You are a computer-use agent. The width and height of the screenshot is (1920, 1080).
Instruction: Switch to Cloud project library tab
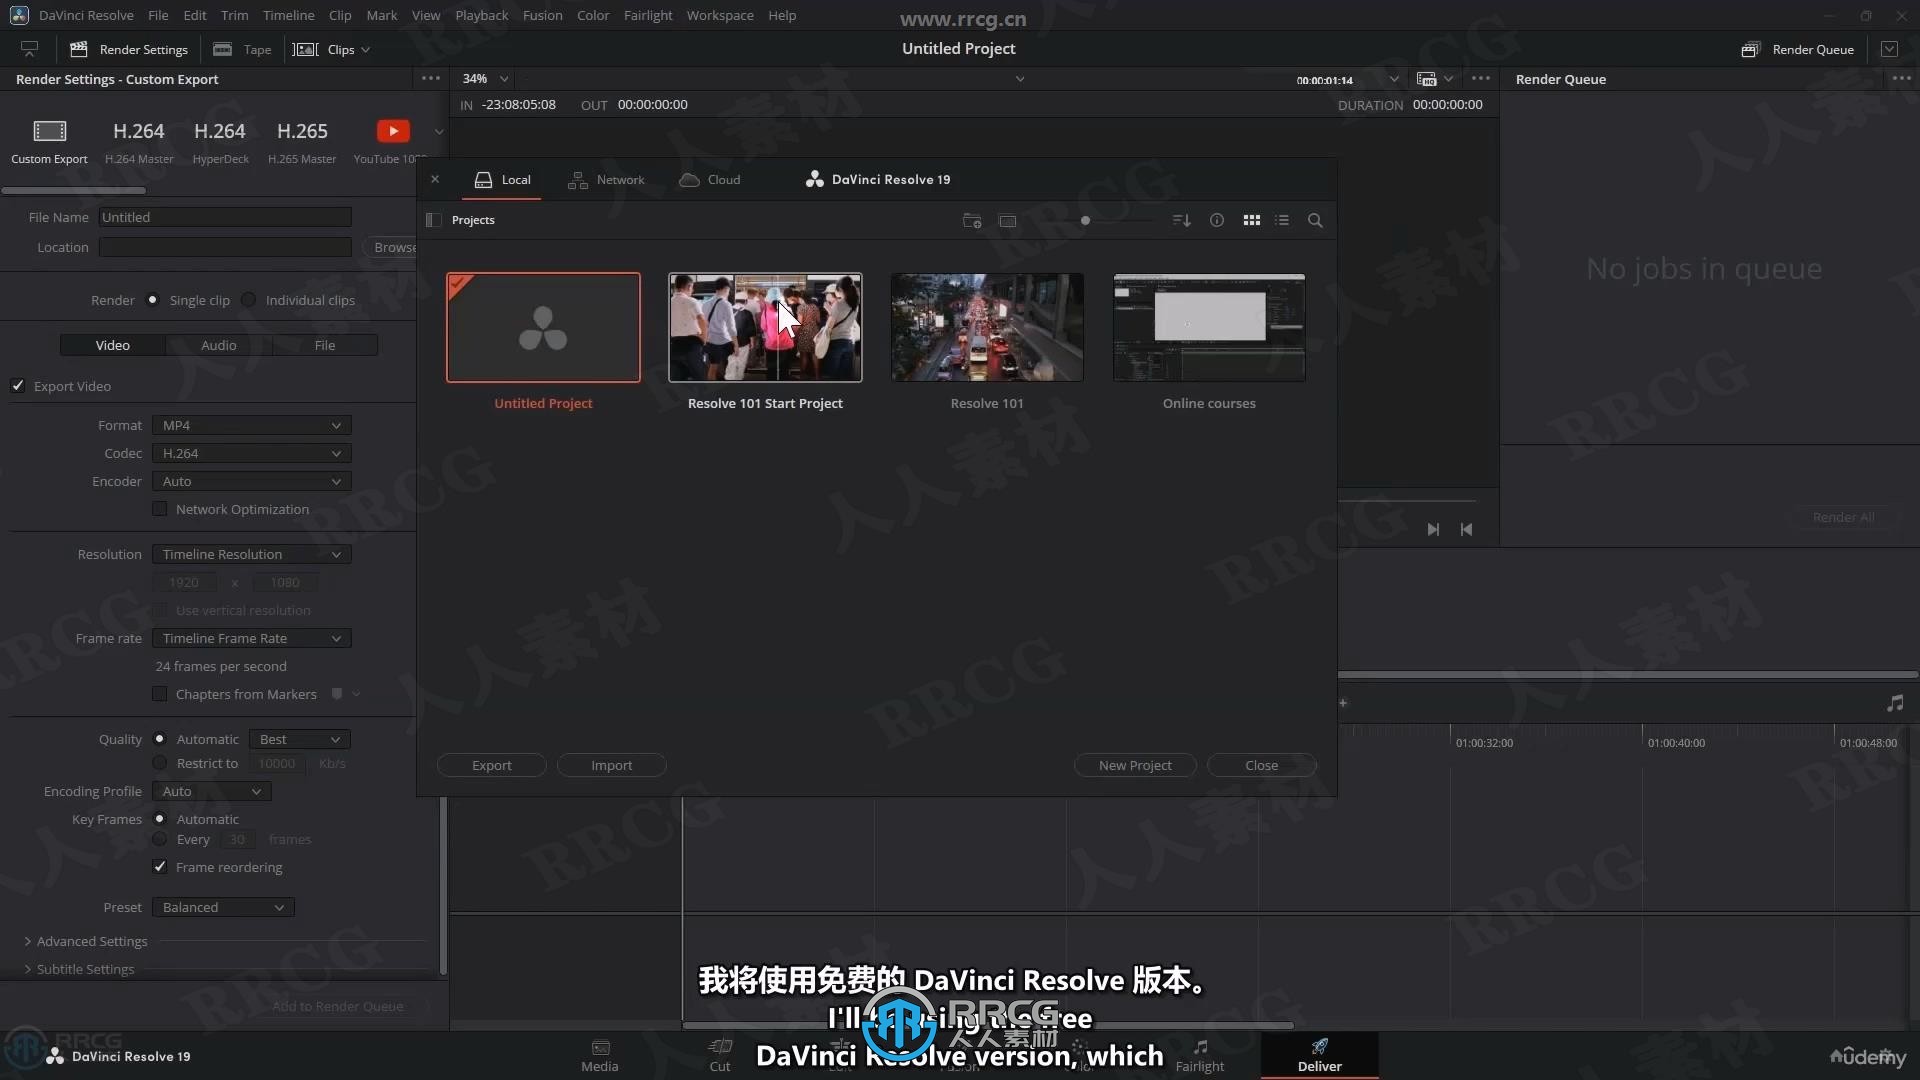click(x=710, y=179)
